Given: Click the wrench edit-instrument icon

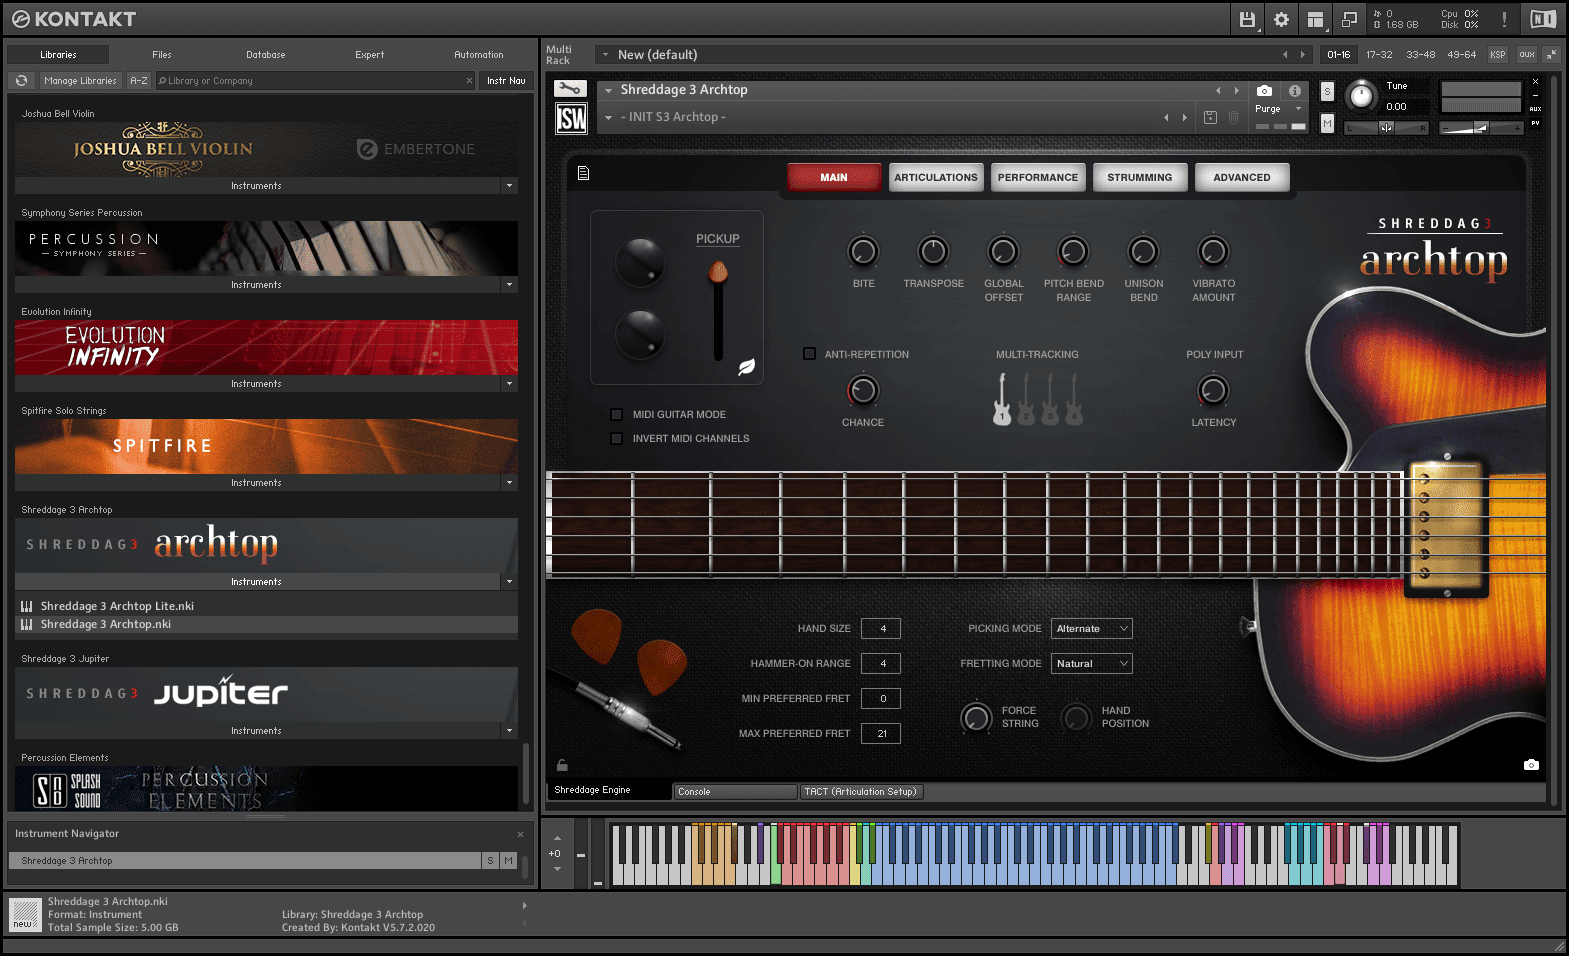Looking at the screenshot, I should click(x=570, y=89).
